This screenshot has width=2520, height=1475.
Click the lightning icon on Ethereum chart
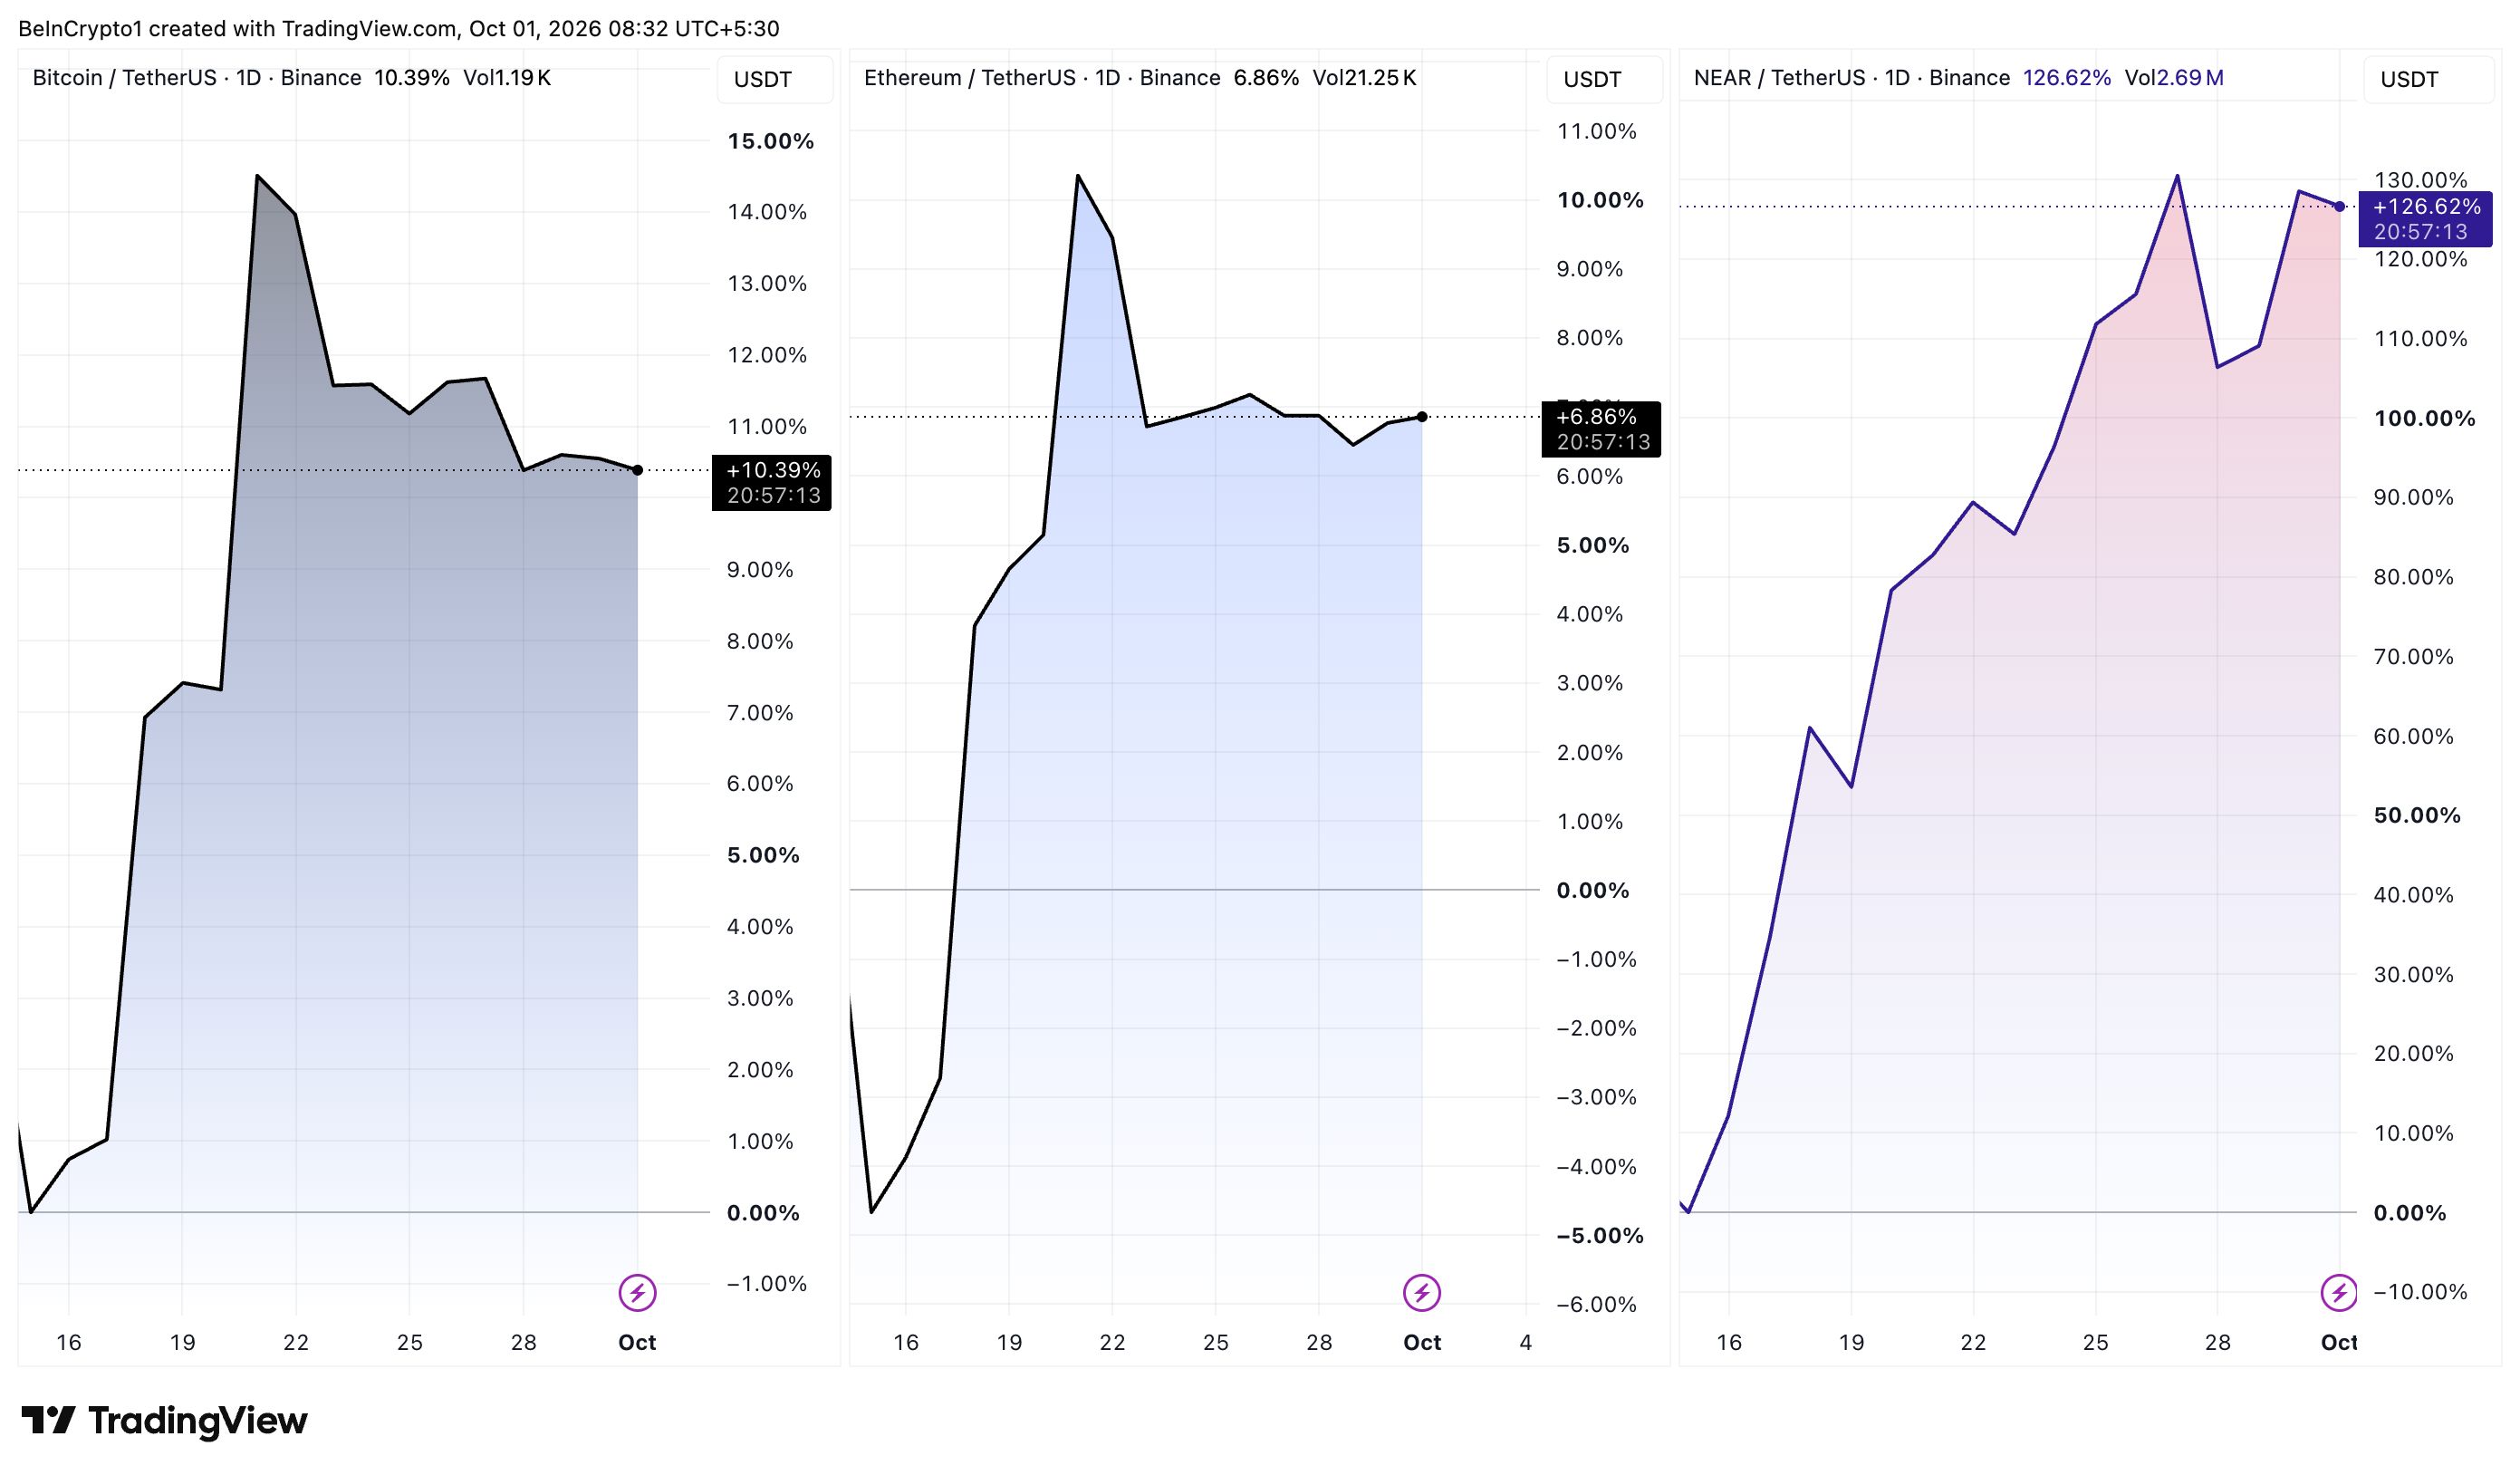(x=1421, y=1293)
